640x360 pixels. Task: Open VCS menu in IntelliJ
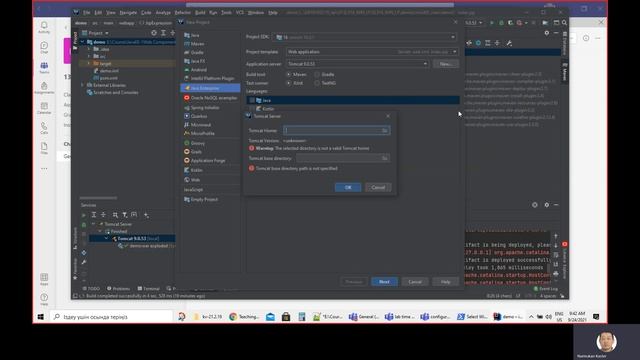240,13
